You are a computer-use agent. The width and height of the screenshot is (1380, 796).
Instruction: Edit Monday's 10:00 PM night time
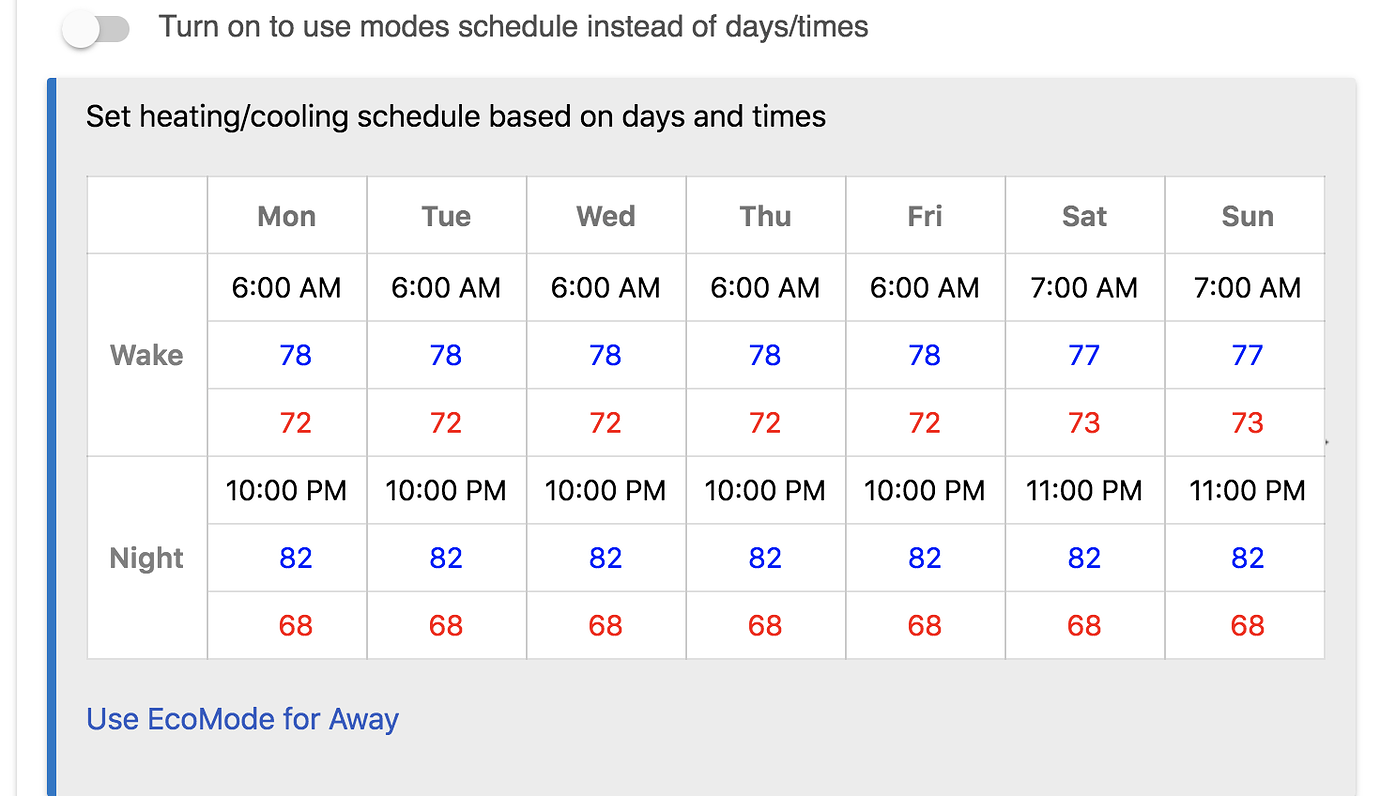tap(286, 490)
